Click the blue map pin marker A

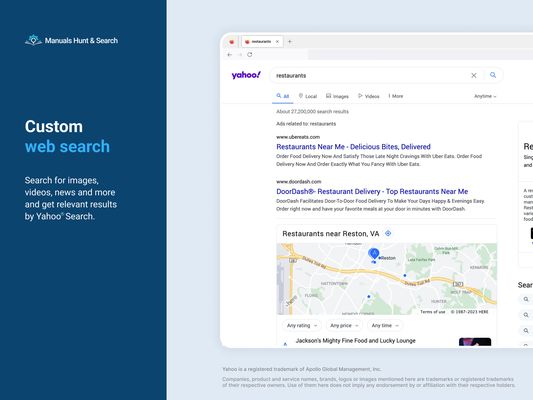point(374,254)
